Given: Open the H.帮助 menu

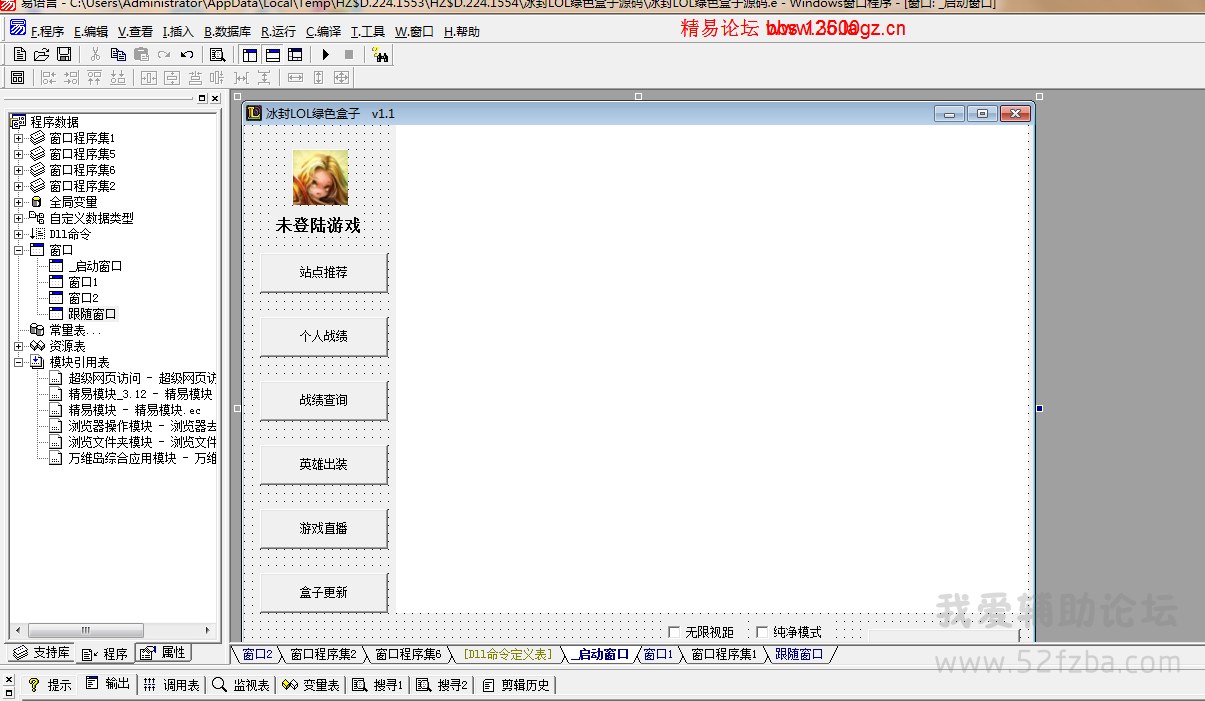Looking at the screenshot, I should (461, 31).
